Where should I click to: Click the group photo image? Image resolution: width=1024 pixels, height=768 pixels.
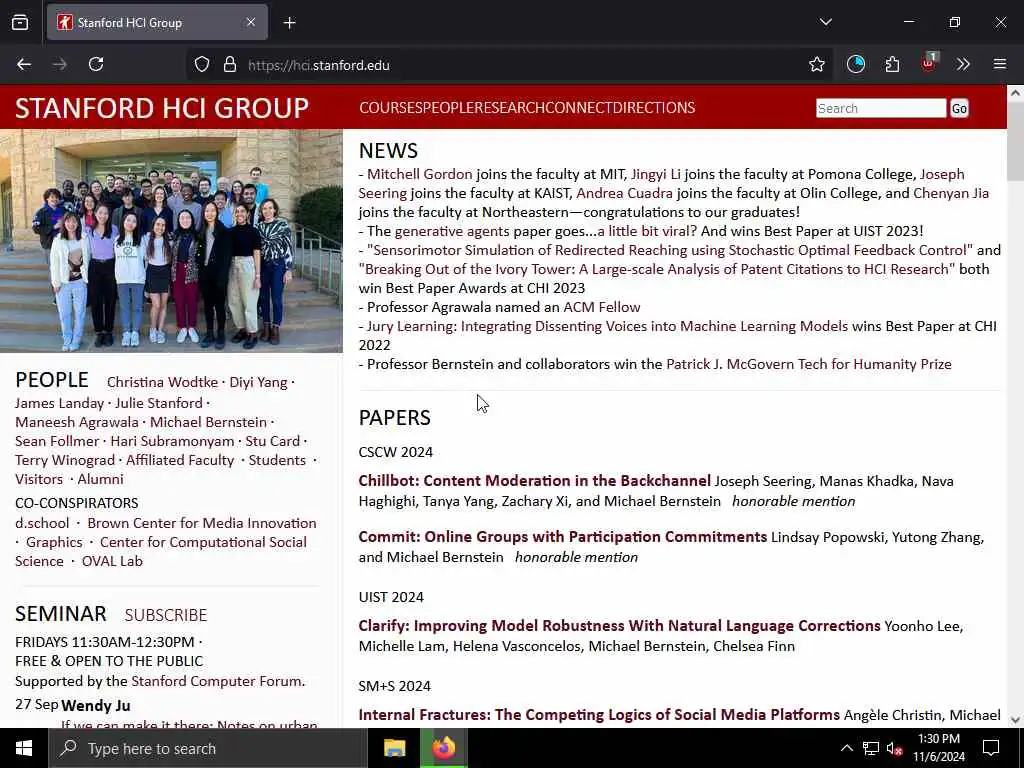(171, 241)
